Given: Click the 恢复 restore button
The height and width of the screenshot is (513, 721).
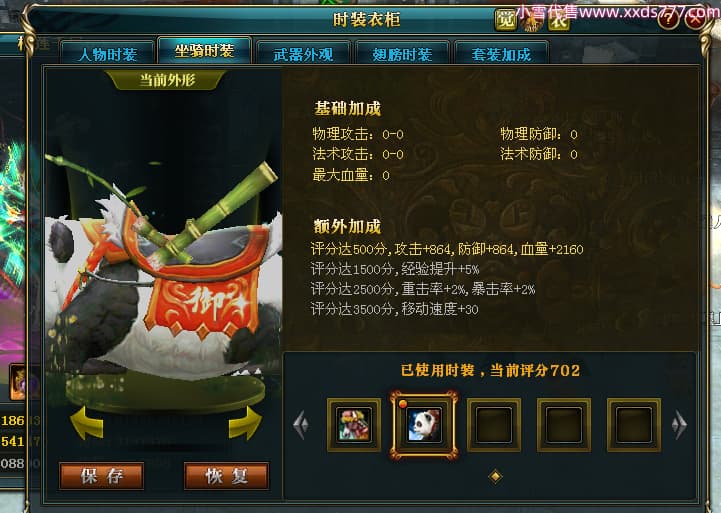Looking at the screenshot, I should [x=227, y=476].
